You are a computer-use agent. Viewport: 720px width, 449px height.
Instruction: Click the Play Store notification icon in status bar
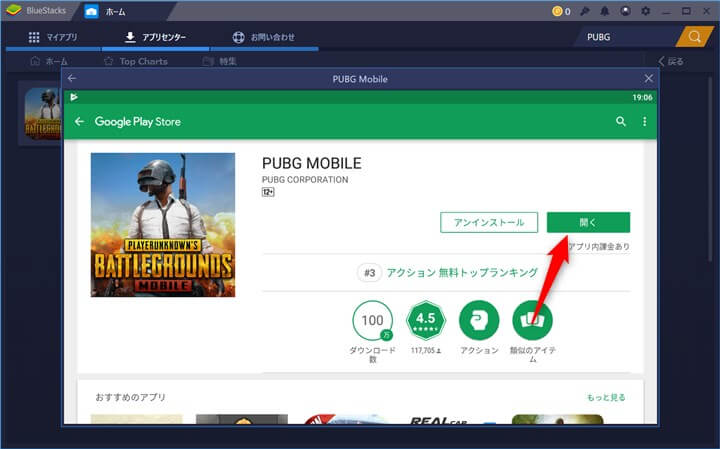(x=74, y=97)
